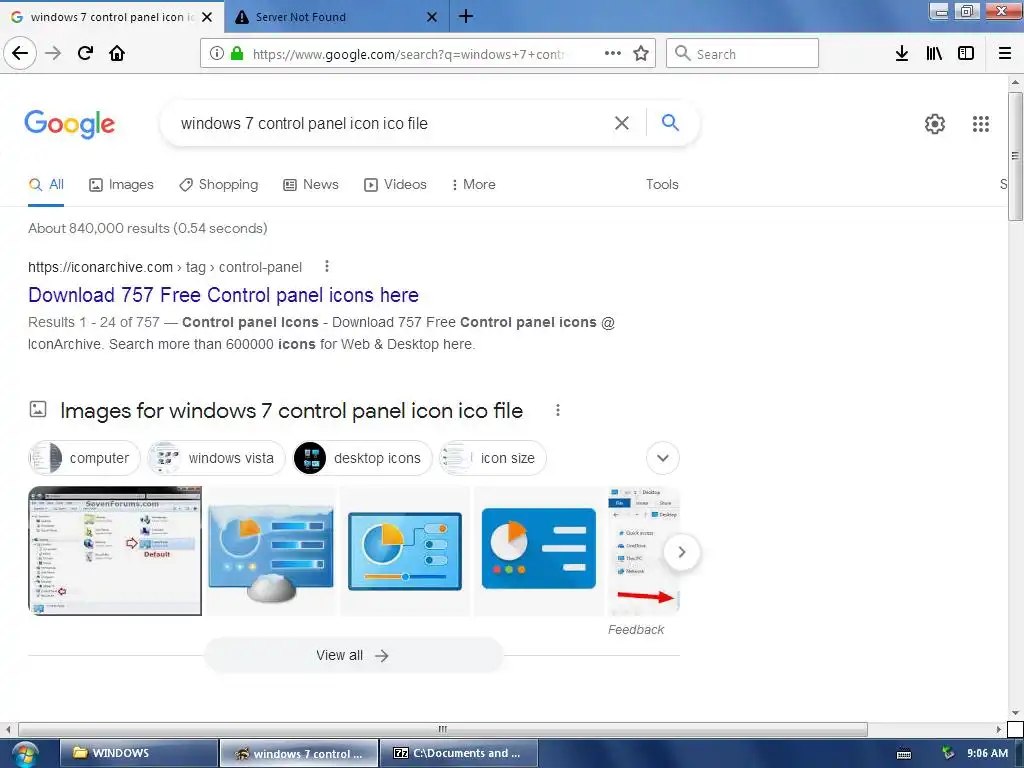Click the browser forward arrow
This screenshot has width=1024, height=768.
[53, 54]
